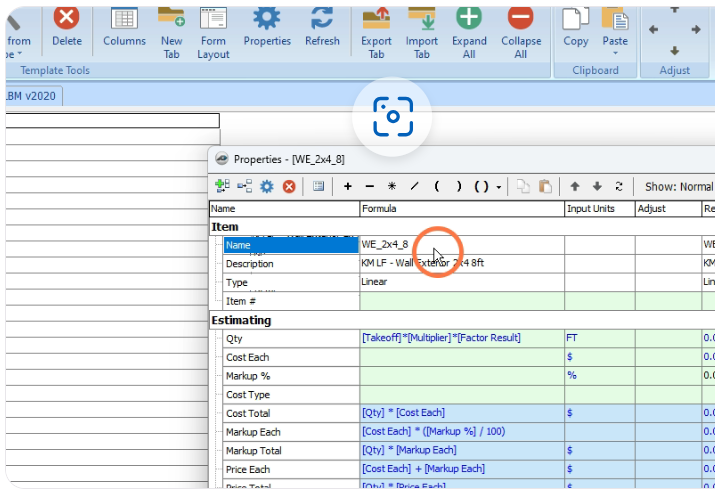Open the parentheses dropdown in Properties toolbar
Viewport: 715px width, 502px height.
coord(497,186)
